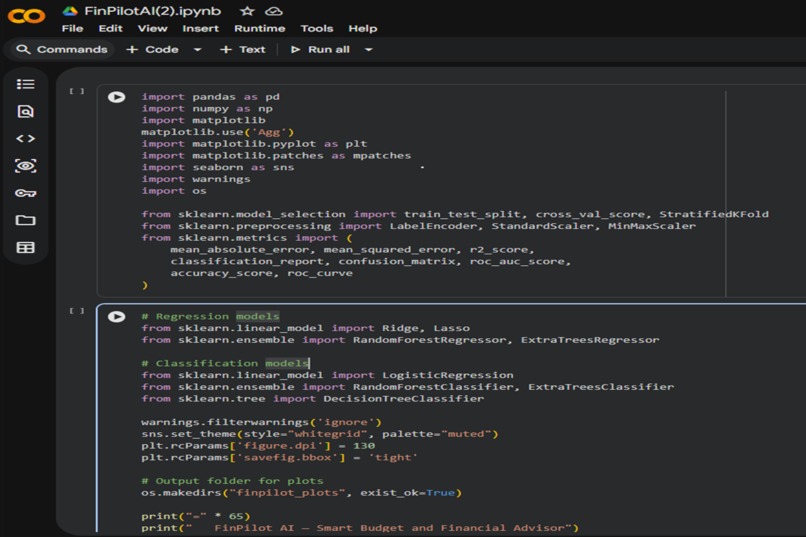Click the 'savefig.bbox' rcParams line
The image size is (806, 537).
click(x=280, y=457)
